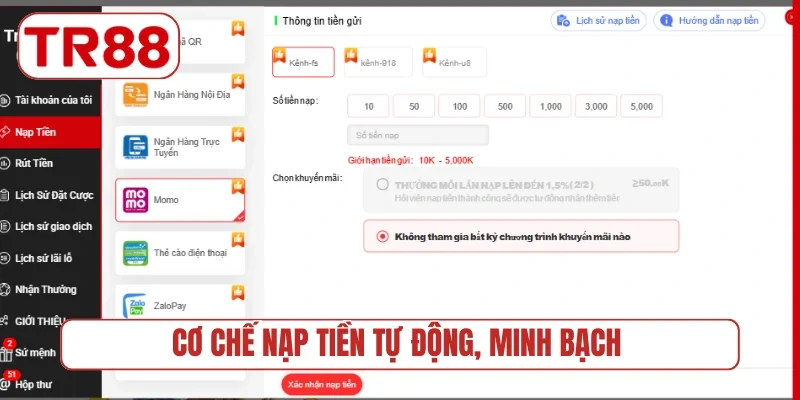This screenshot has height=400, width=800.
Task: Click the Tài khoản của tôi sidebar icon
Action: [5, 101]
